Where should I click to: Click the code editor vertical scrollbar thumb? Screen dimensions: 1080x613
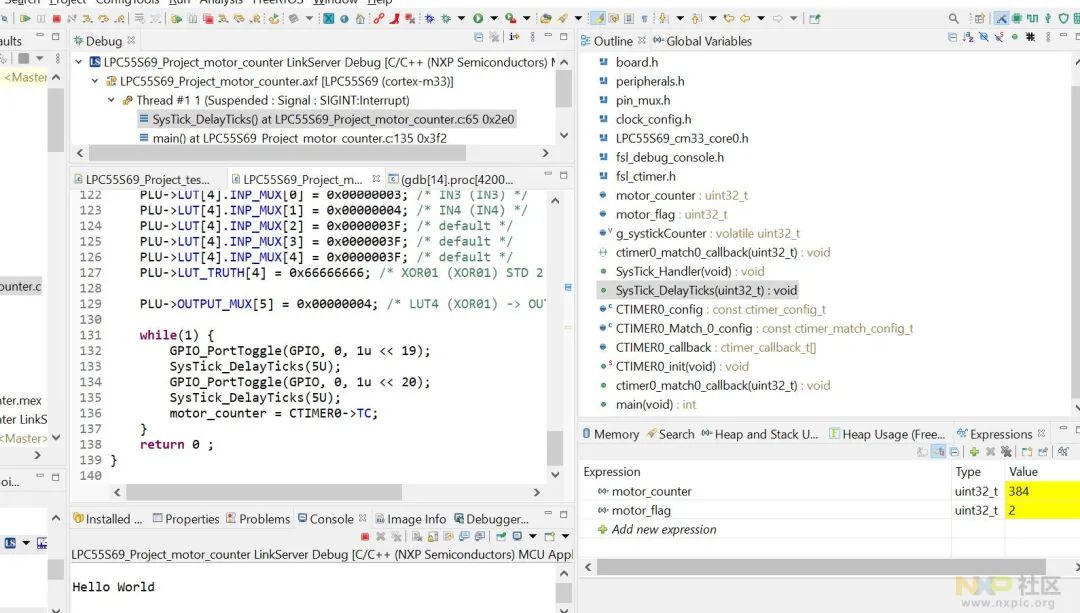tap(555, 446)
